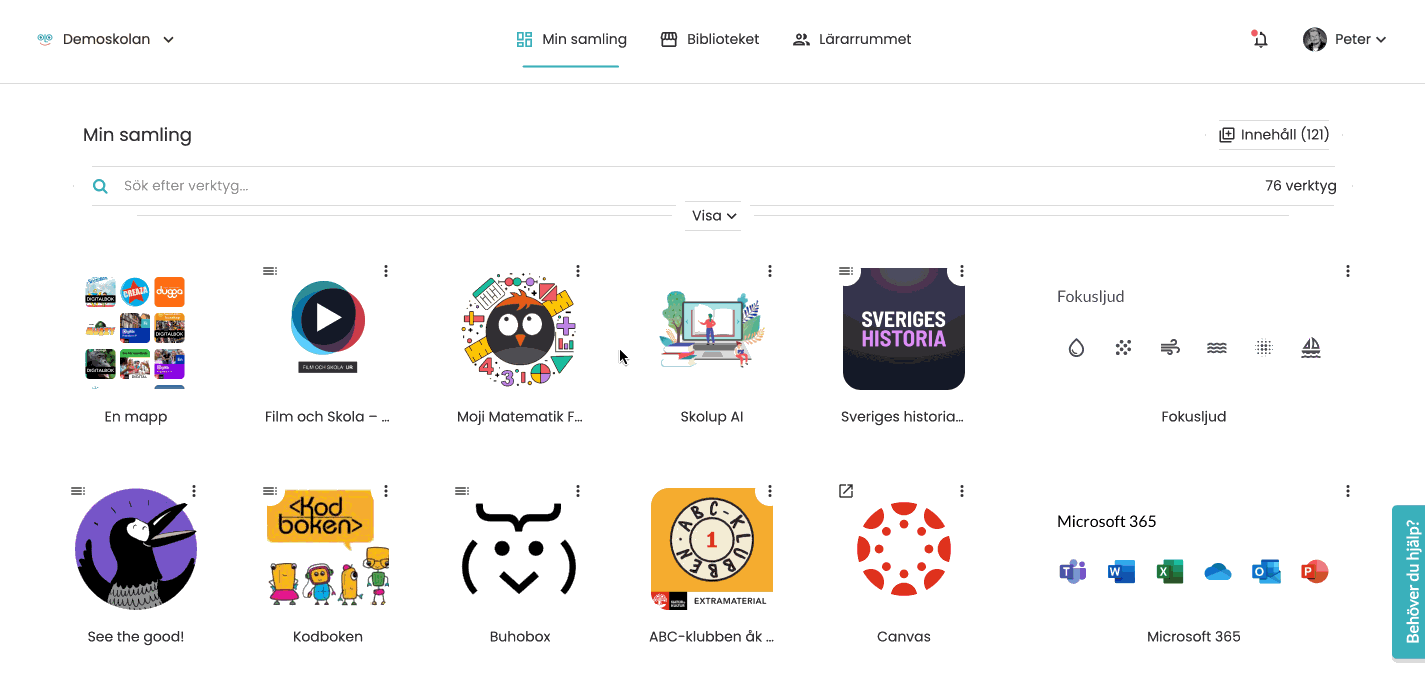Open the notifications bell

pos(1260,40)
